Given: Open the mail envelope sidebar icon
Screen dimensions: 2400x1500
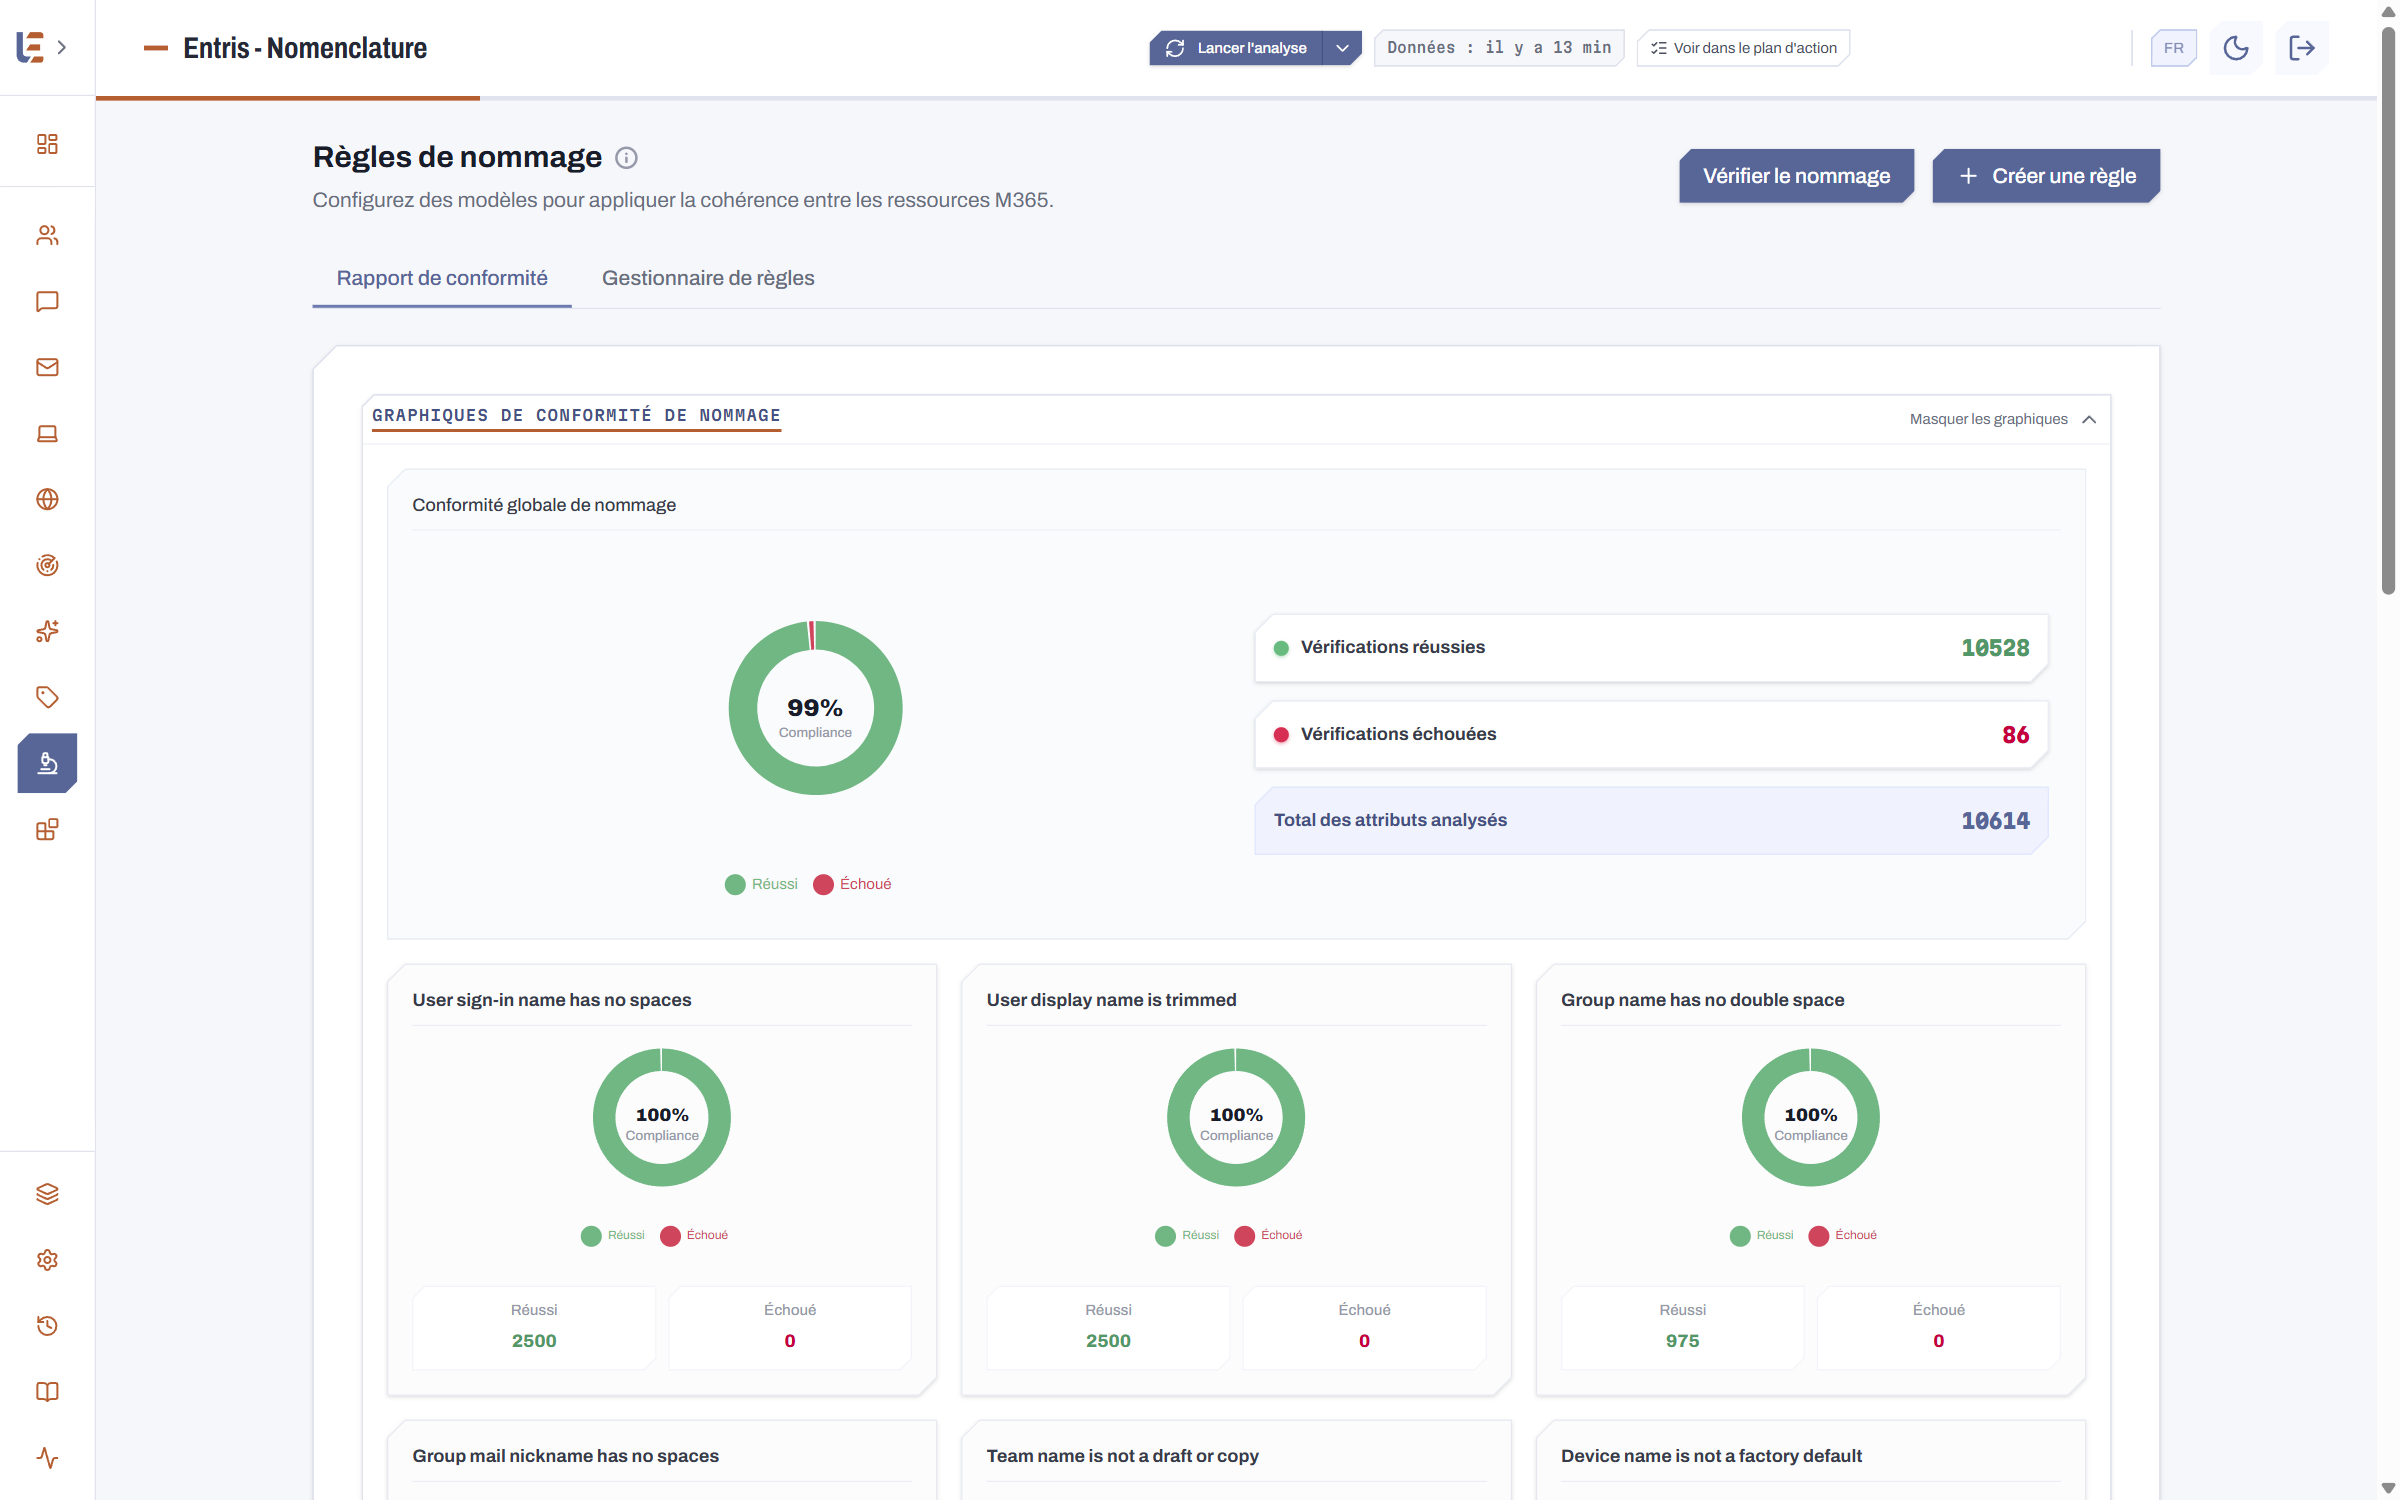Looking at the screenshot, I should [47, 367].
